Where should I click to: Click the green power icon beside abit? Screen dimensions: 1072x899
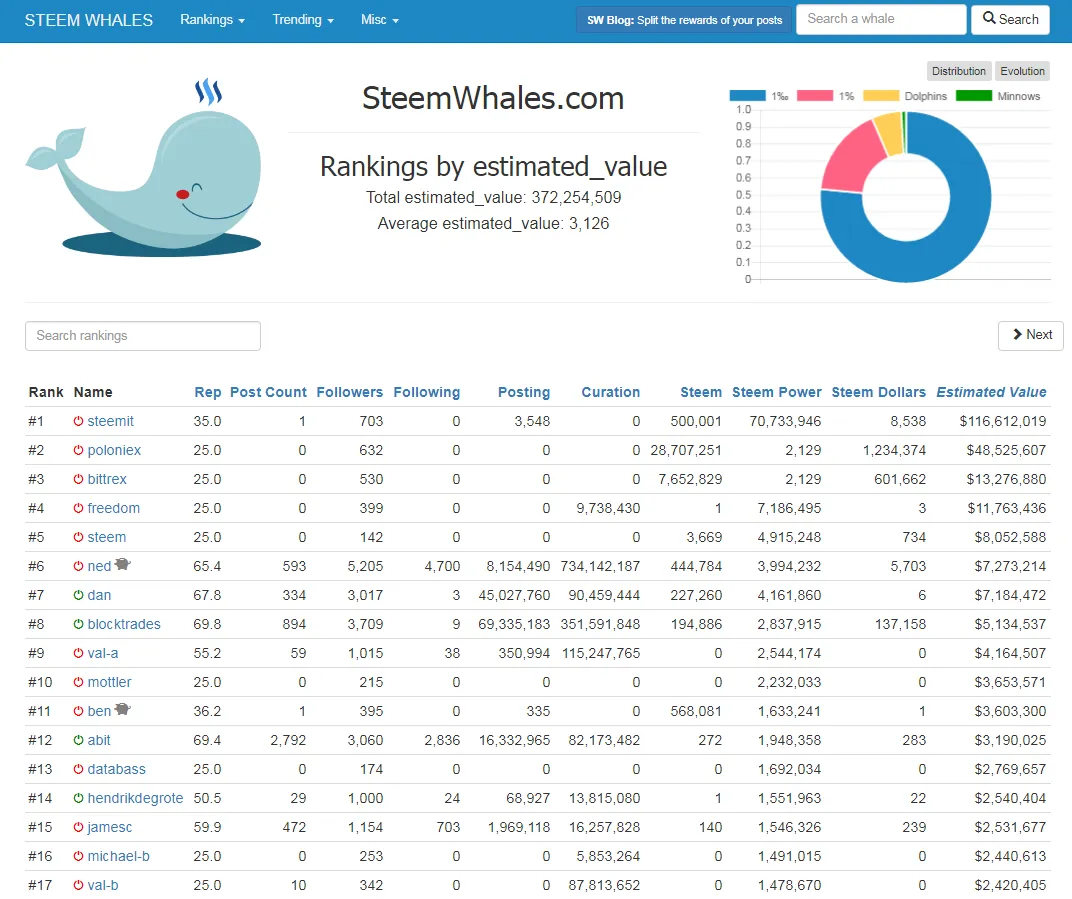(79, 740)
